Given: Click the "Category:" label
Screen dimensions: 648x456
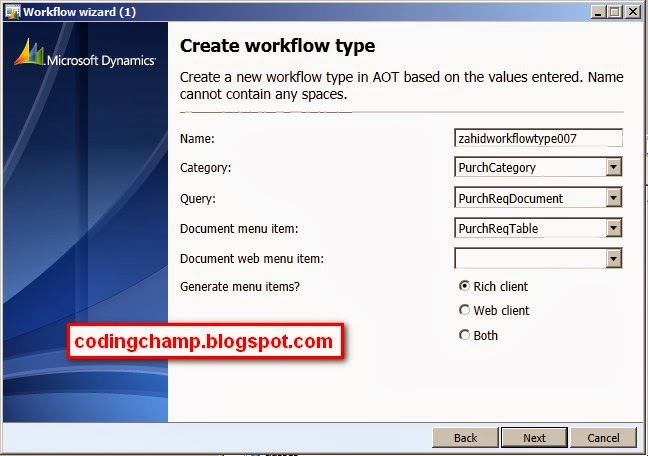Looking at the screenshot, I should (x=205, y=168).
